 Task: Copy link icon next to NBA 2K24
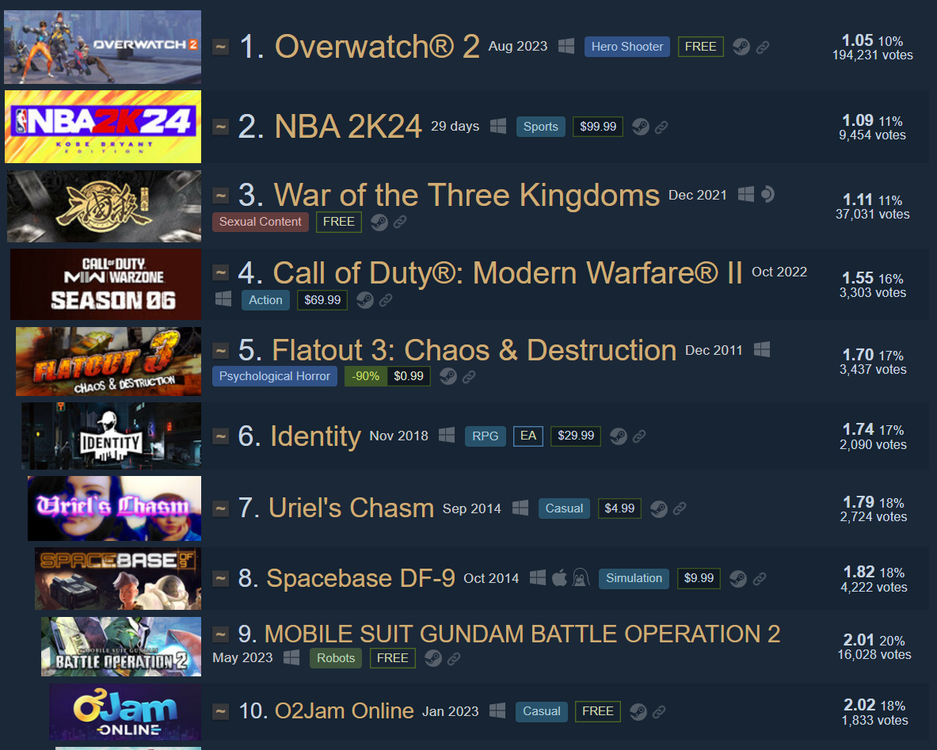[661, 127]
